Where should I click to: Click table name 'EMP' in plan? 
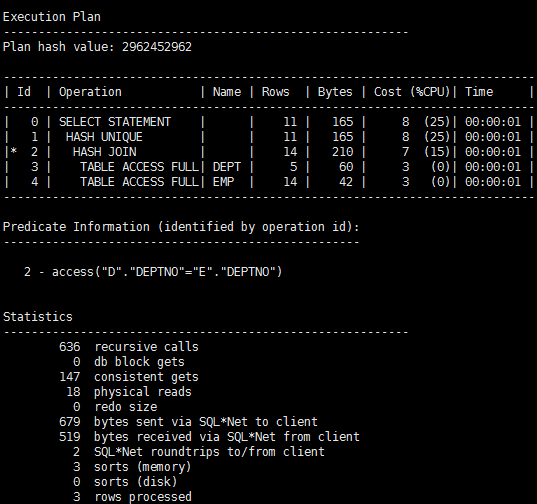pos(223,182)
